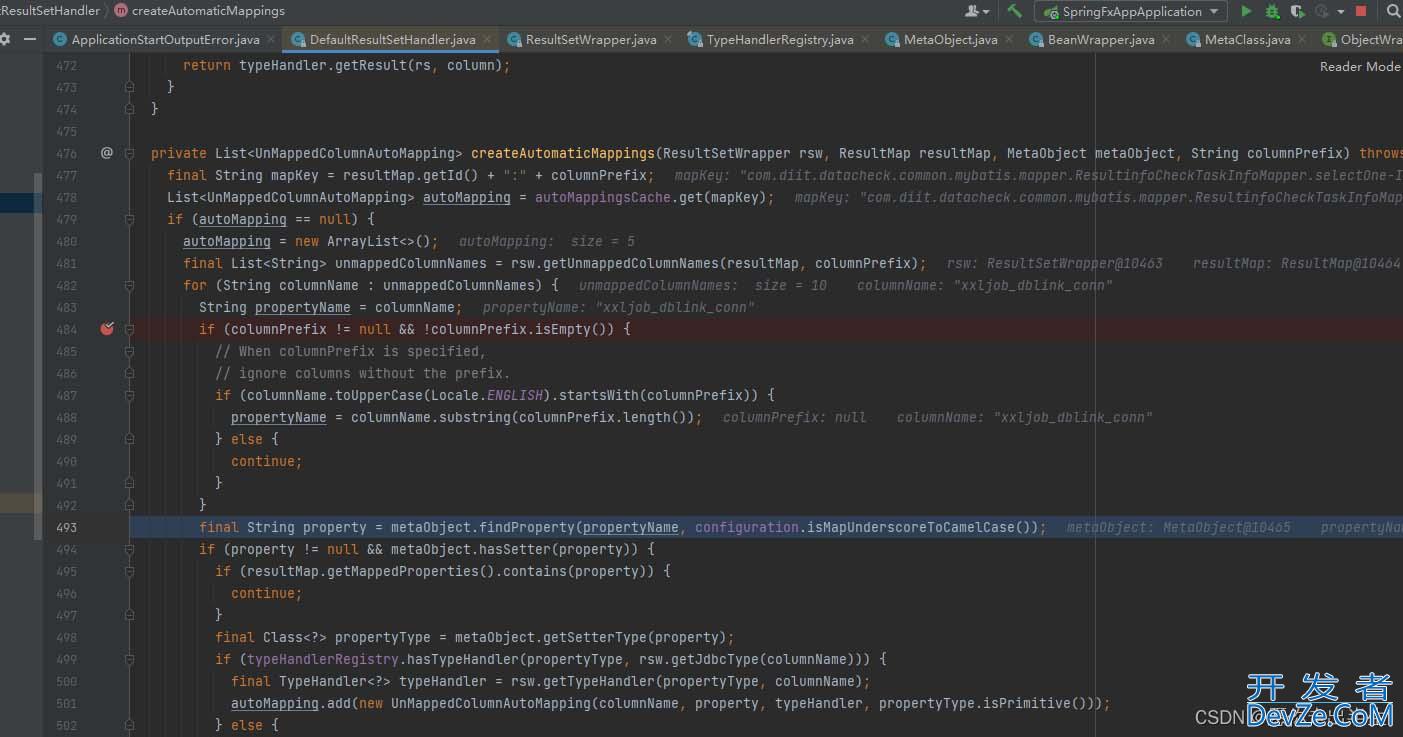Click 'findProperty' on line 493
Viewport: 1403px width, 737px height.
click(527, 527)
